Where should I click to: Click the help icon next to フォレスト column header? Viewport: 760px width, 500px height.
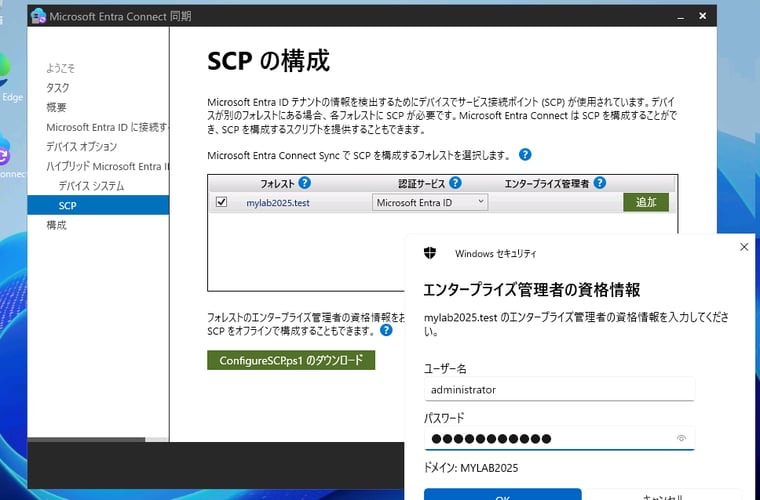click(x=304, y=183)
